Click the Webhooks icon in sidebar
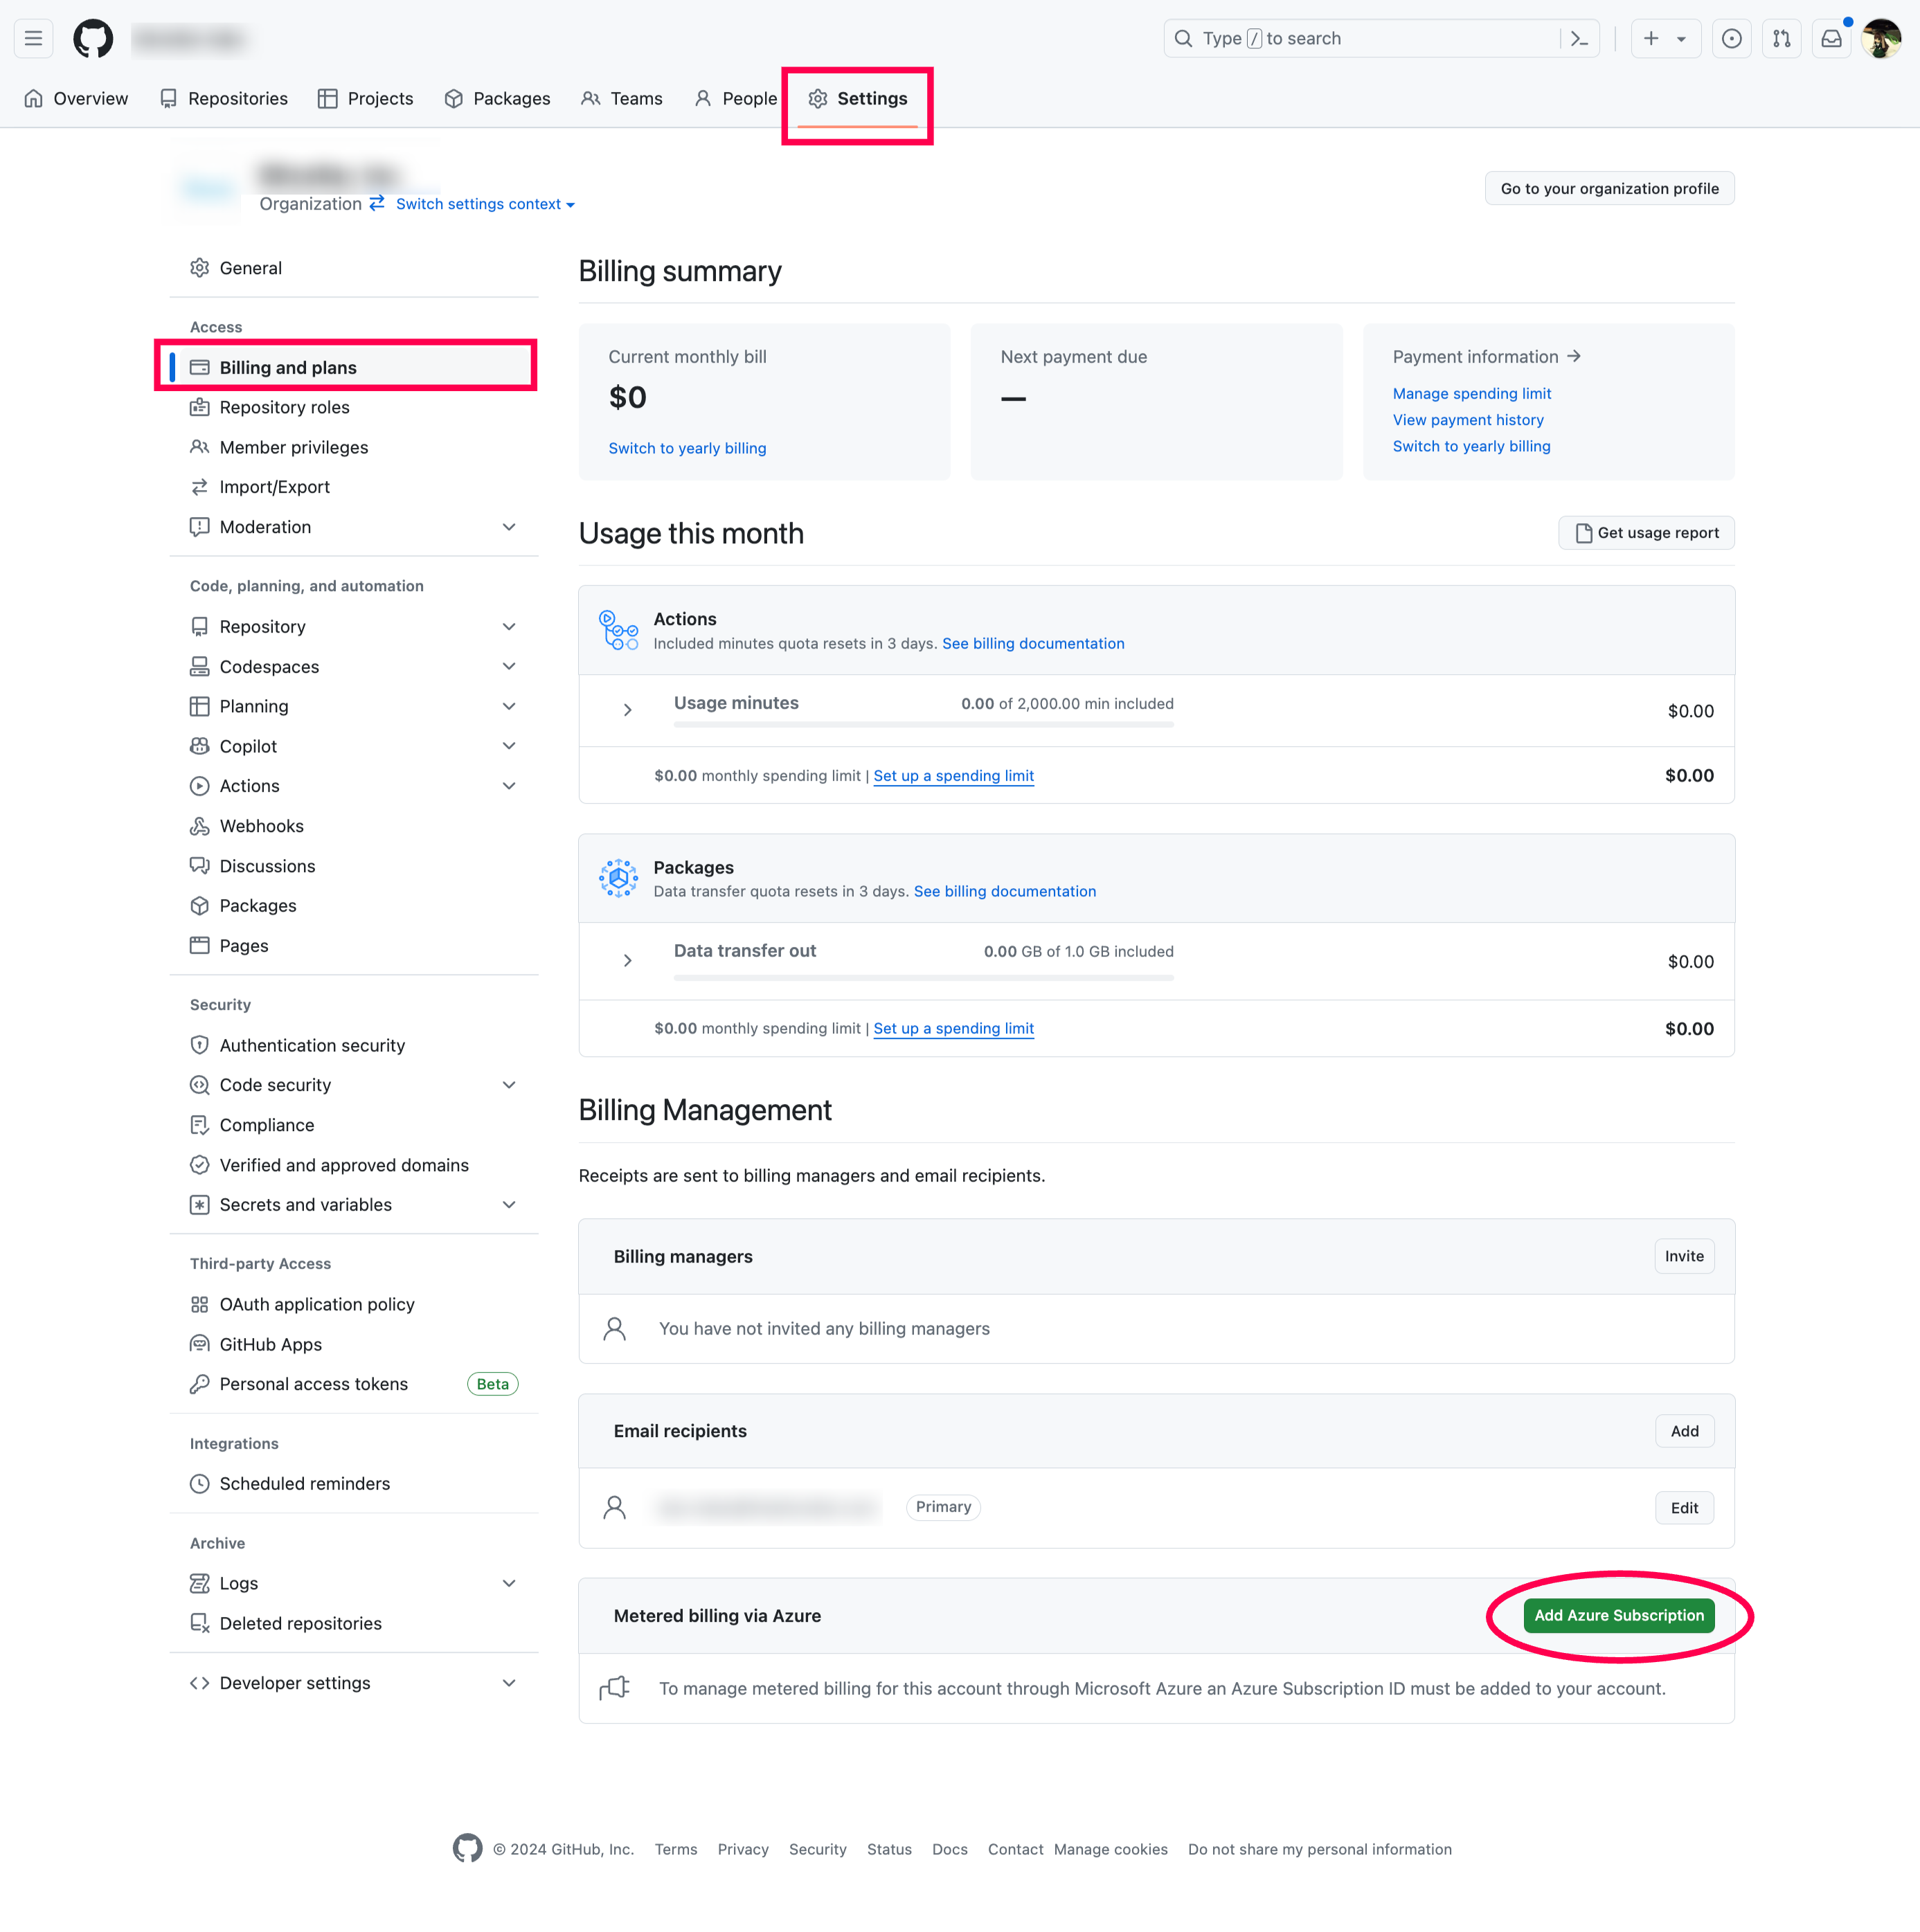 200,826
